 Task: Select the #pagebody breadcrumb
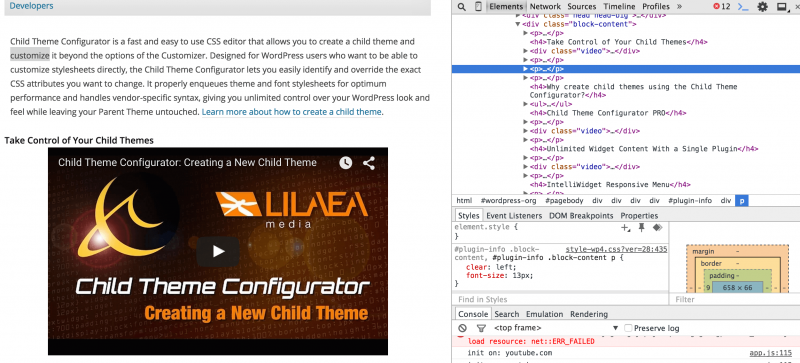click(563, 201)
